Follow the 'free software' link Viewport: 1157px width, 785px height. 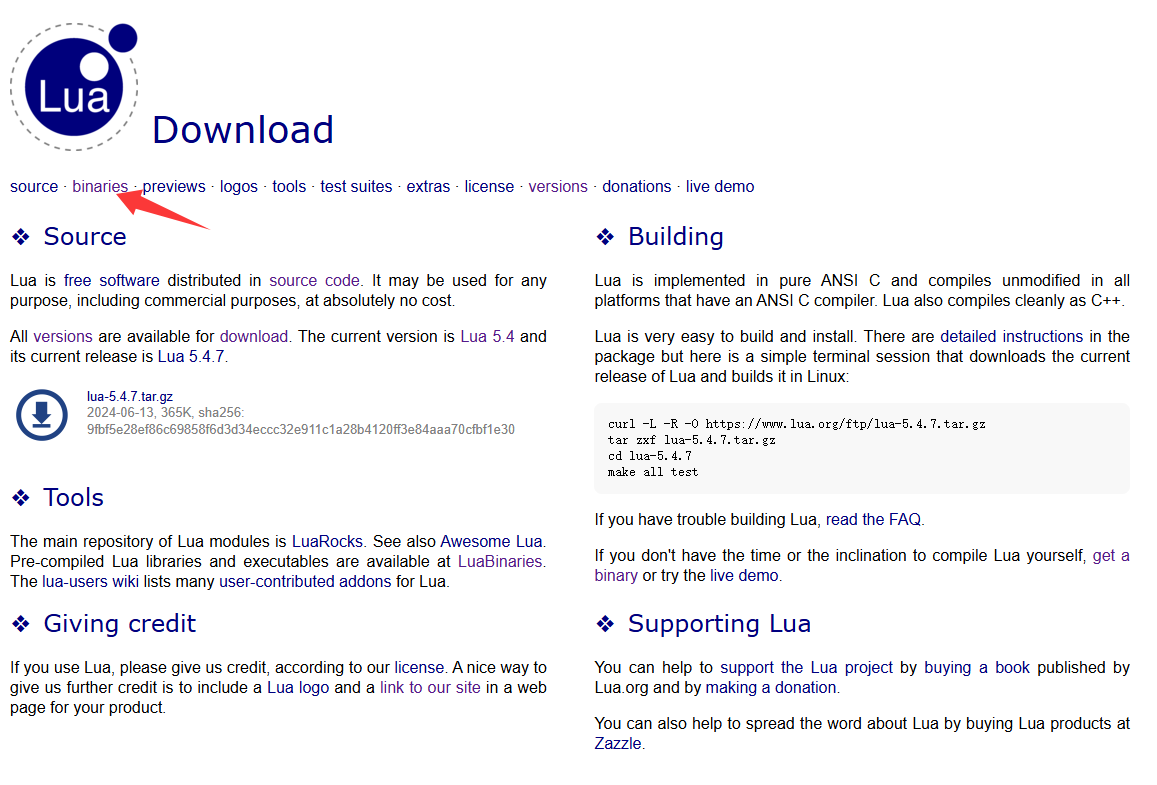111,280
